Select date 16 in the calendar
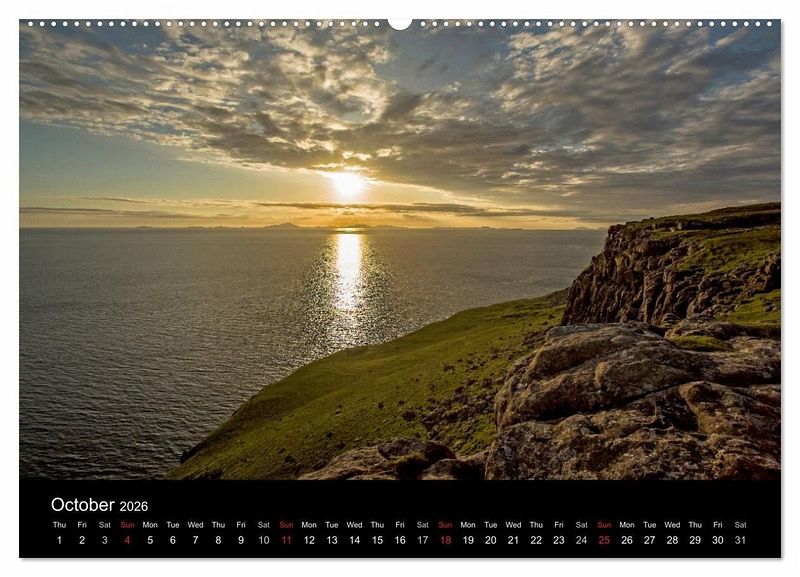Viewport: 800px width, 577px height. (x=400, y=540)
